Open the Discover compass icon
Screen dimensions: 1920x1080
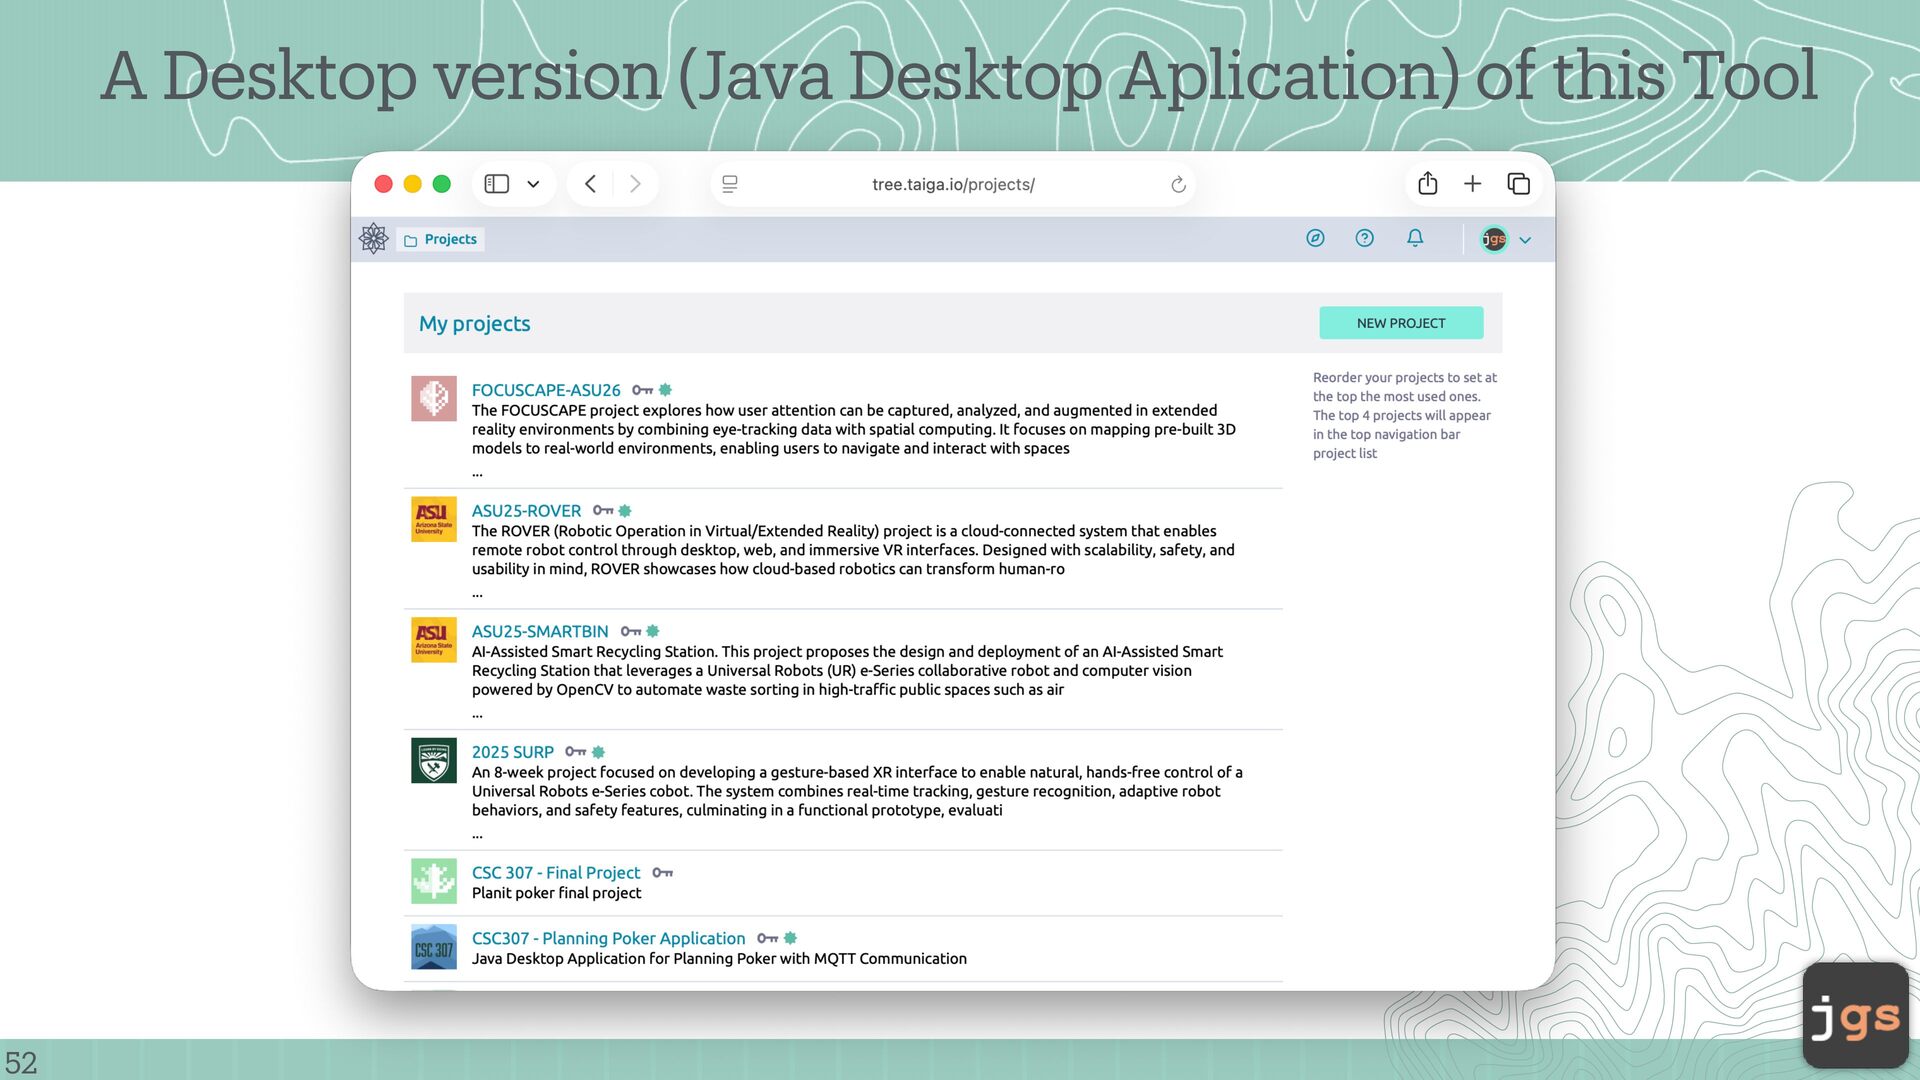coord(1315,238)
